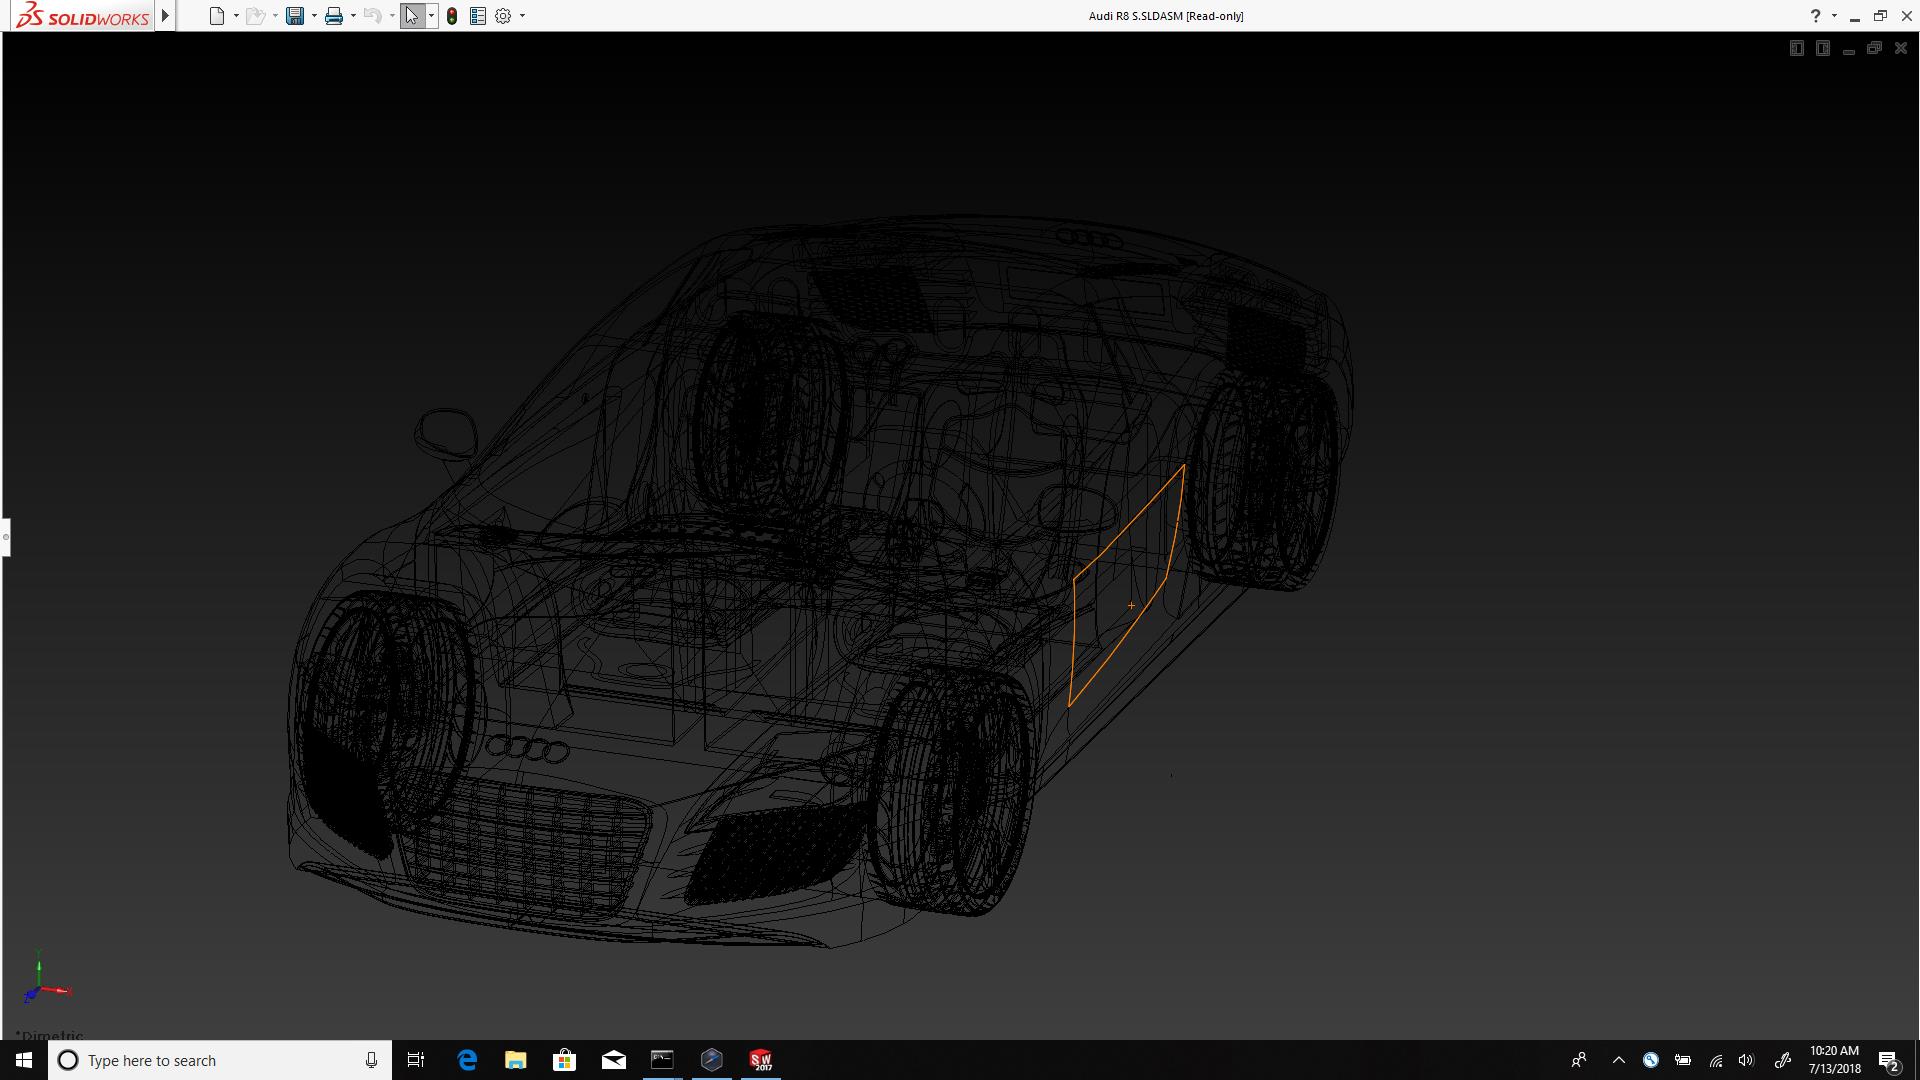Image resolution: width=1920 pixels, height=1080 pixels.
Task: Open SolidWorks 2017 in the taskbar
Action: pyautogui.click(x=761, y=1060)
